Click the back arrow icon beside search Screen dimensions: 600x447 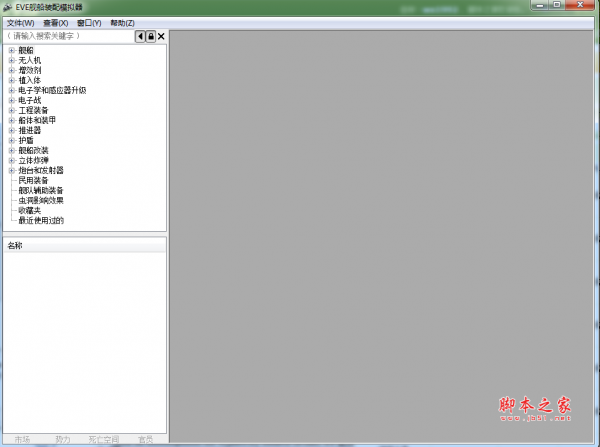(x=140, y=36)
